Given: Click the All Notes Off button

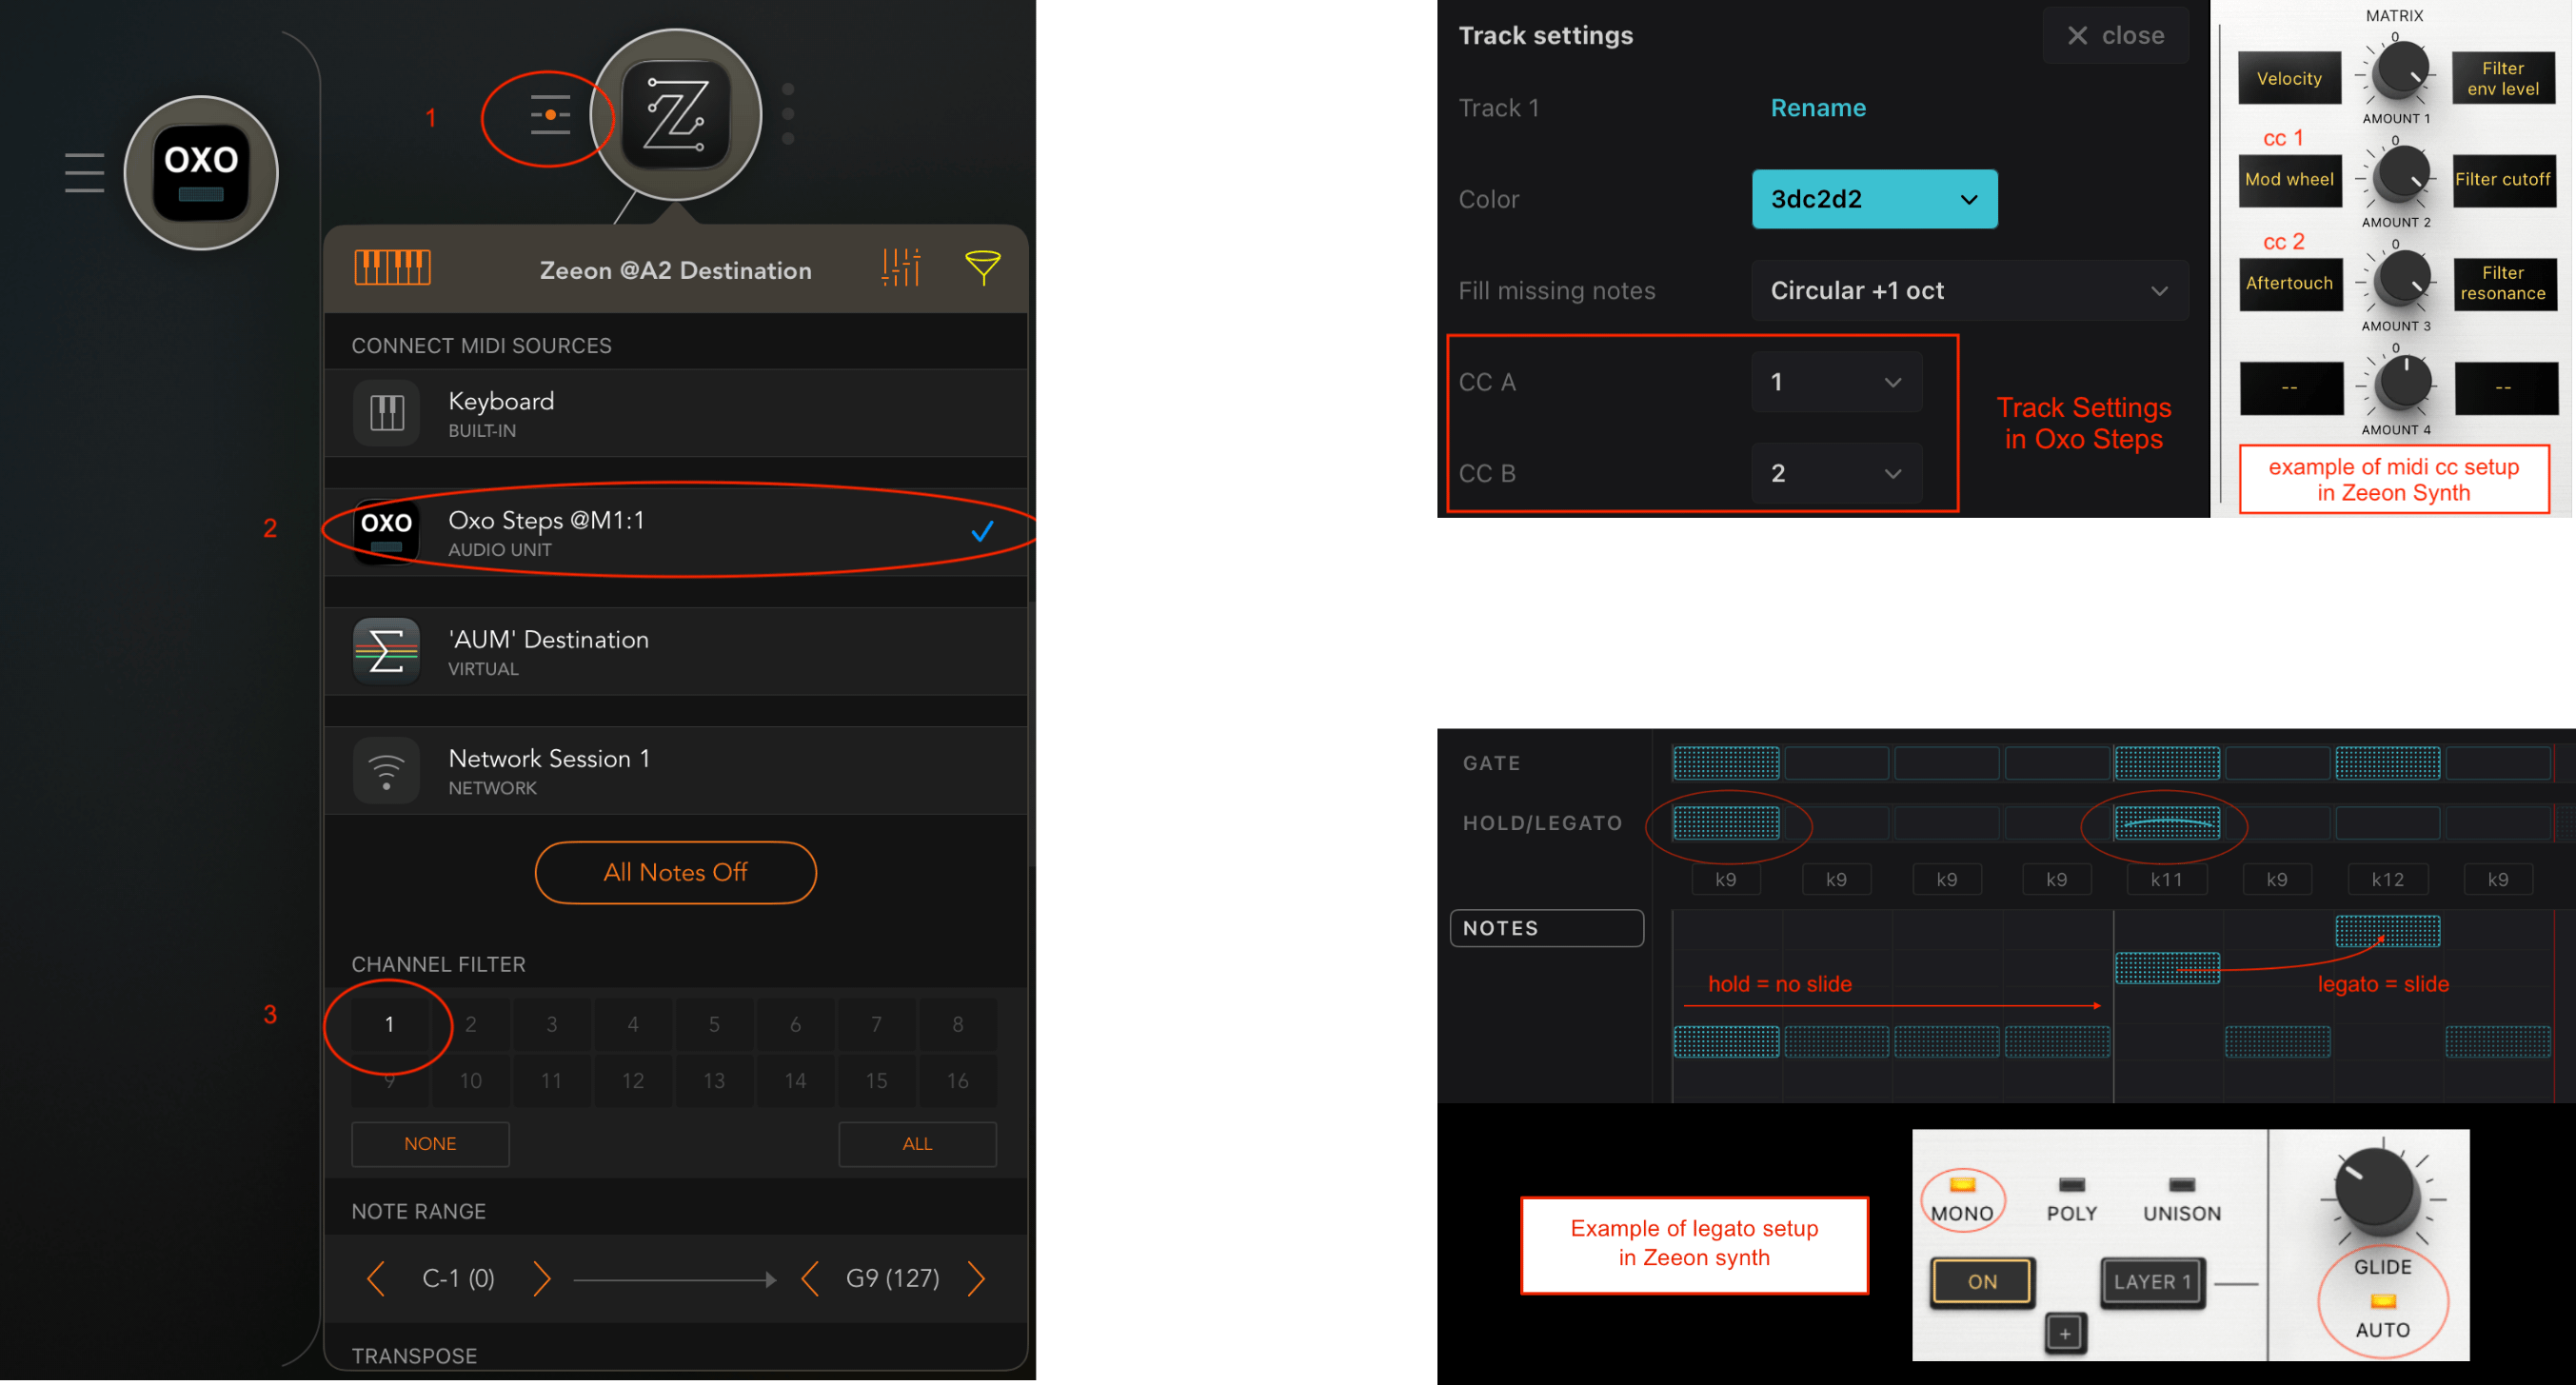Looking at the screenshot, I should coord(676,872).
